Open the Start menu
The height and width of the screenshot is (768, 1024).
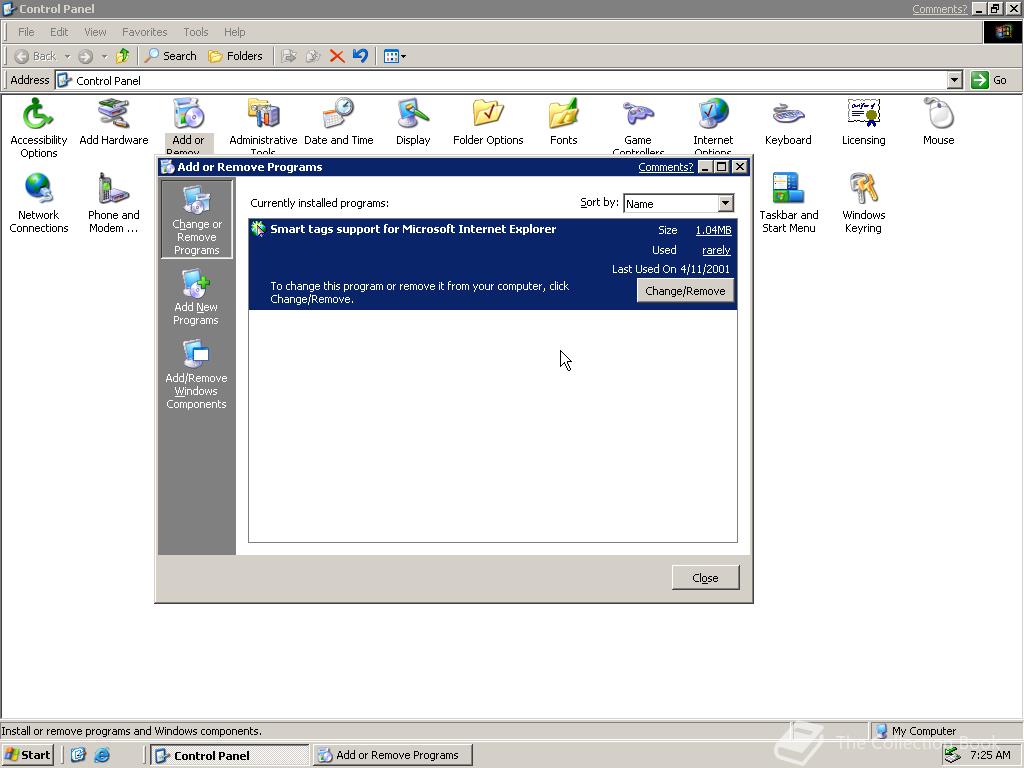(x=27, y=755)
